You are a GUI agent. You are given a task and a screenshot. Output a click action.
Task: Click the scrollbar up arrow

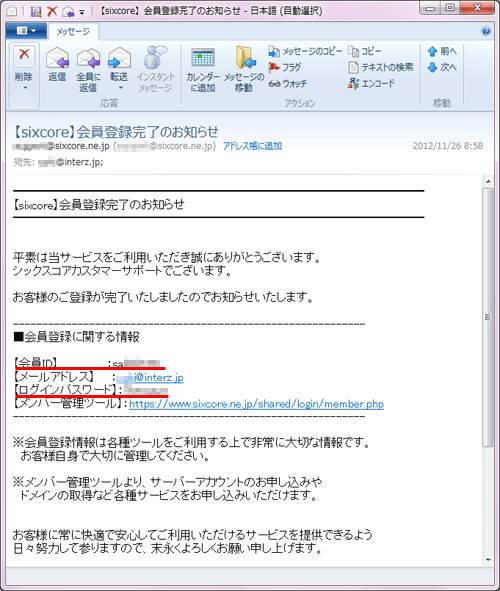(488, 182)
